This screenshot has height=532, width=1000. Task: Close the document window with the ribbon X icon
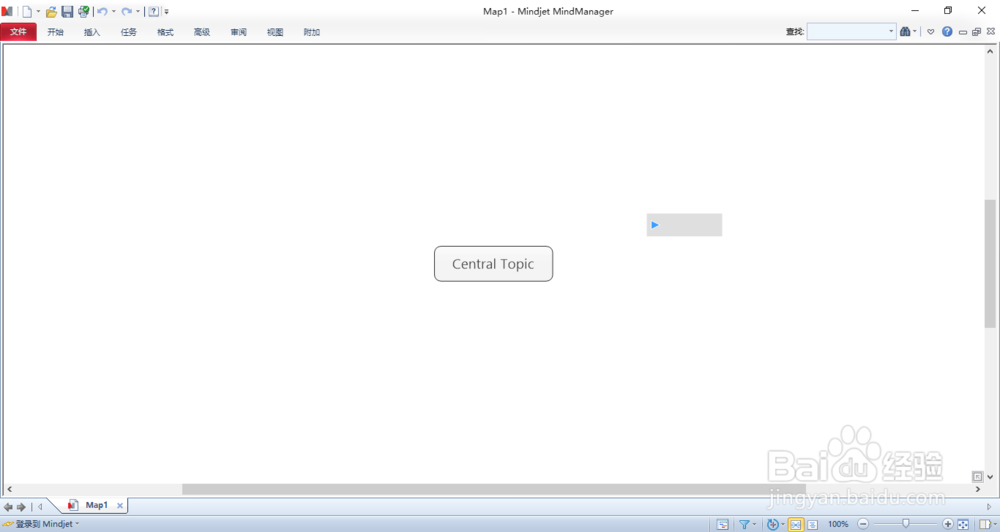(990, 31)
